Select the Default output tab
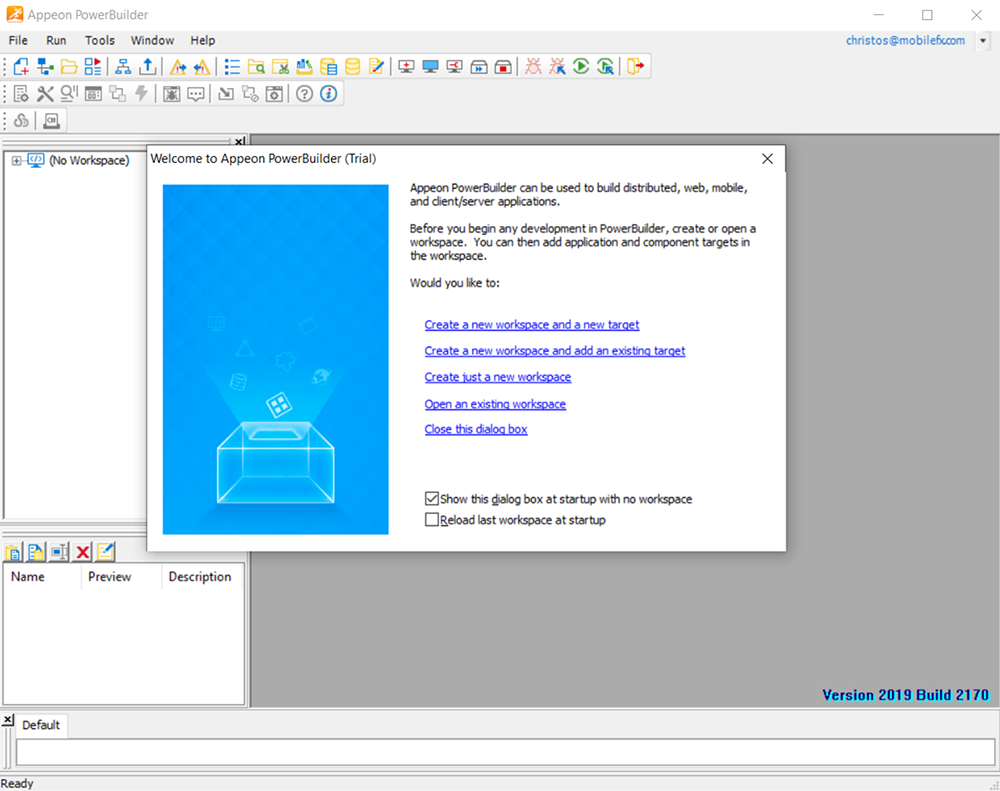This screenshot has width=1000, height=791. 41,725
